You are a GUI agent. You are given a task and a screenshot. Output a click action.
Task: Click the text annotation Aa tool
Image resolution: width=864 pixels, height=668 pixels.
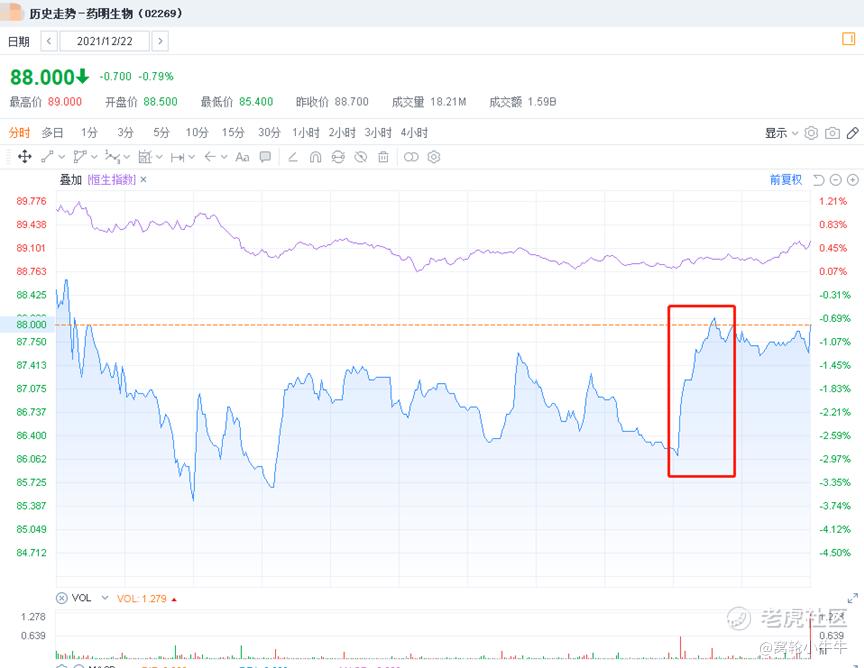(242, 157)
